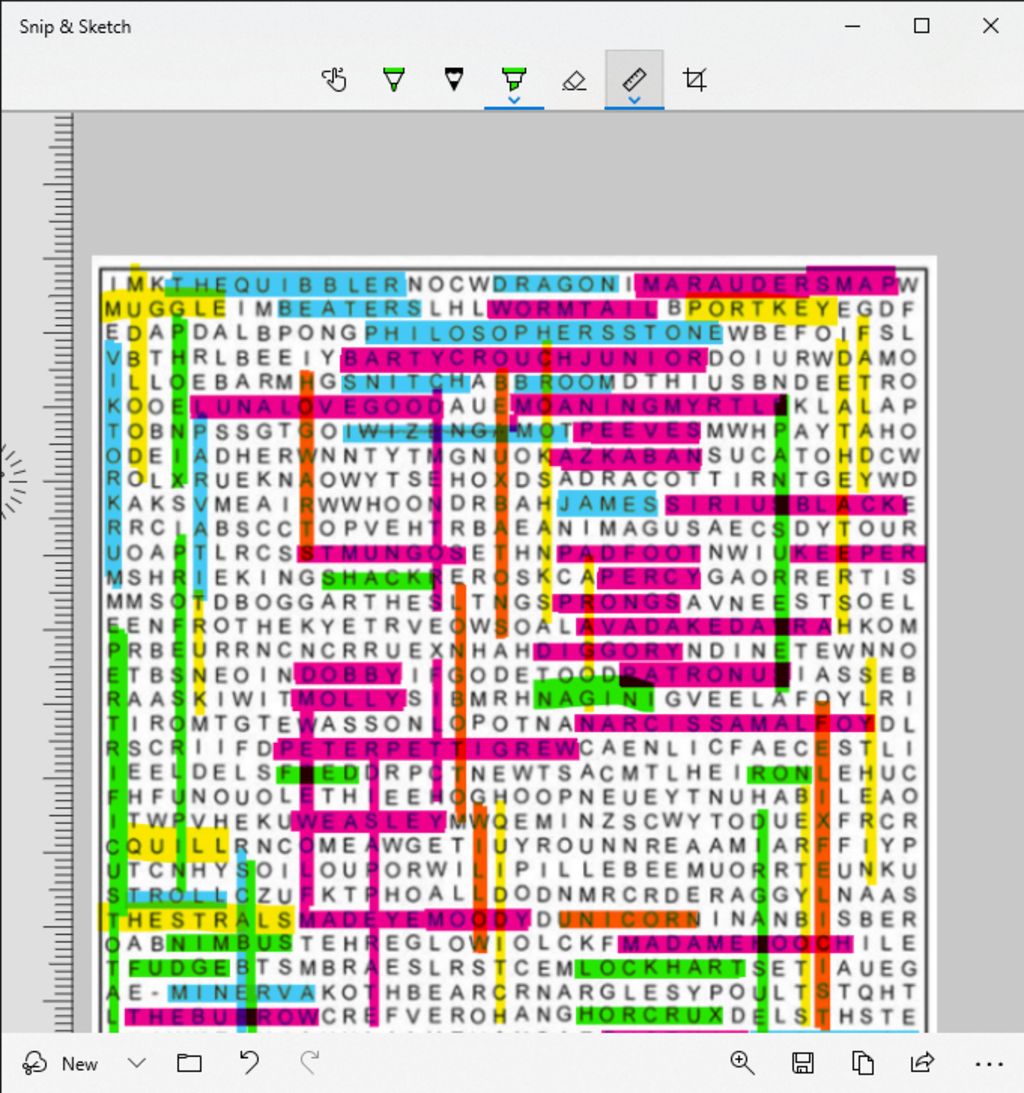This screenshot has width=1024, height=1093.
Task: Click the highlighted word NIMBUS
Action: point(229,944)
